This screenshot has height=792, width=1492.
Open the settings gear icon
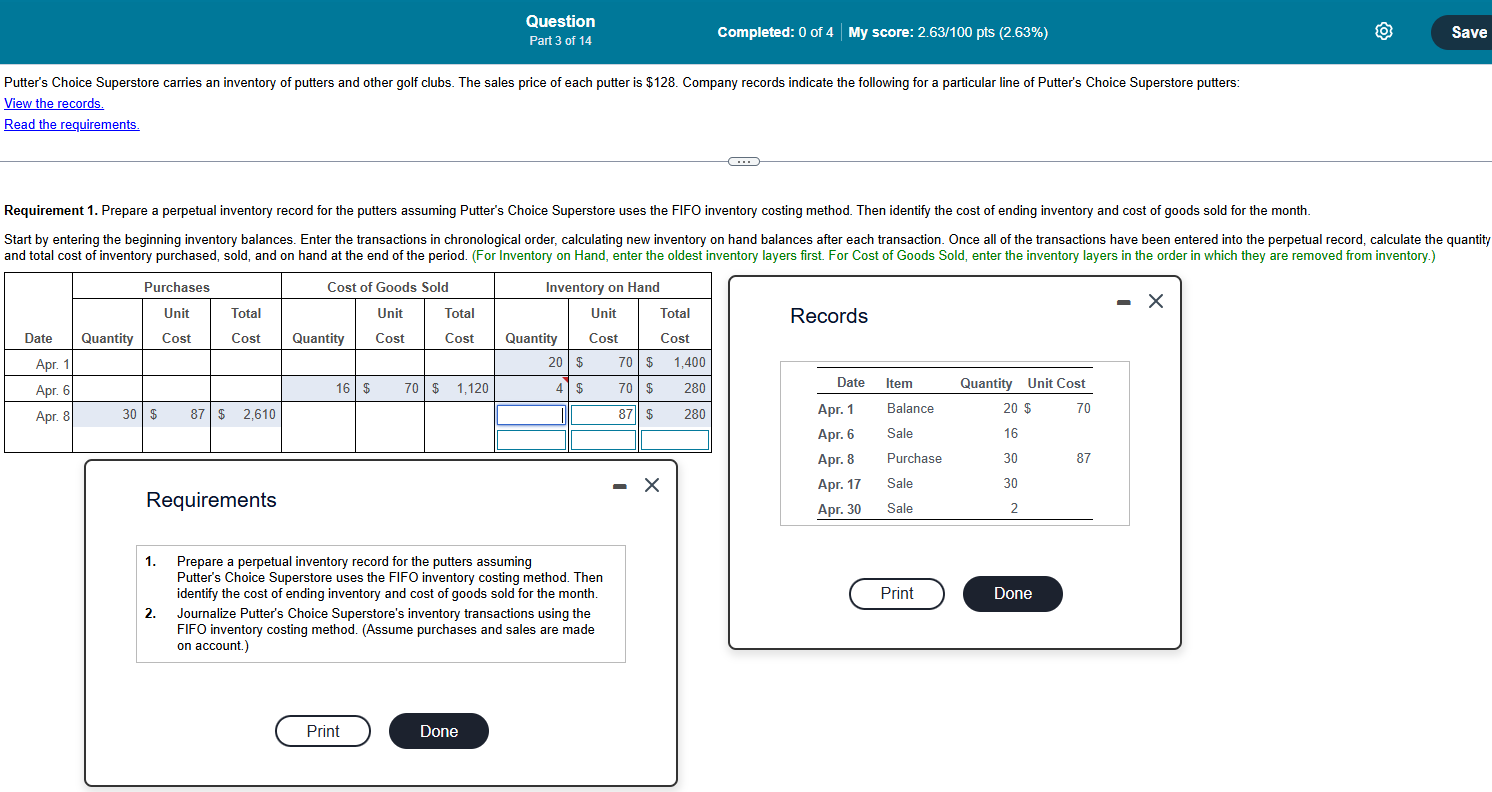[x=1384, y=32]
